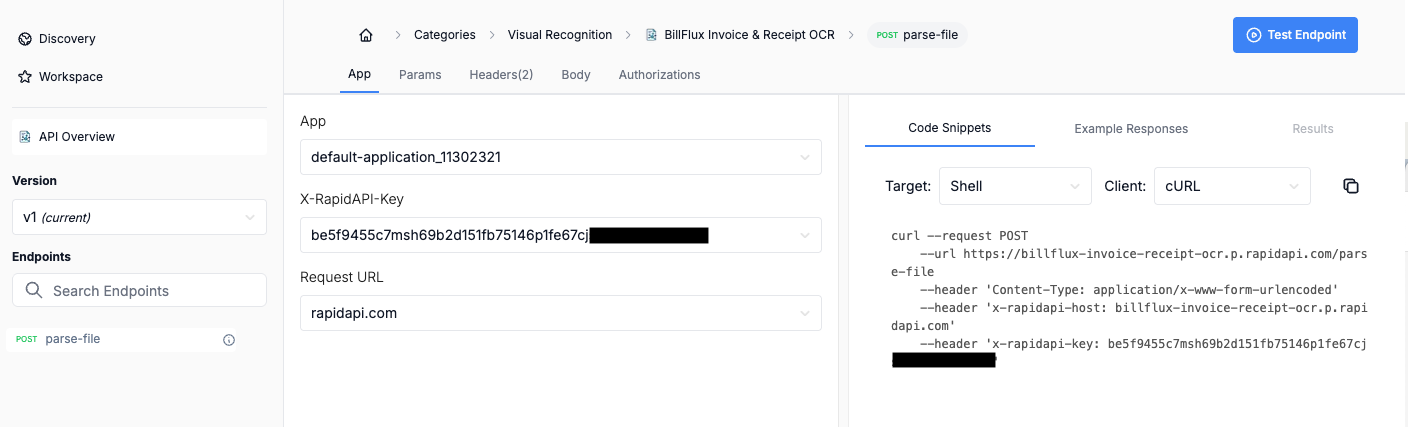Expand the Request URL dropdown
The image size is (1408, 427).
click(x=560, y=313)
